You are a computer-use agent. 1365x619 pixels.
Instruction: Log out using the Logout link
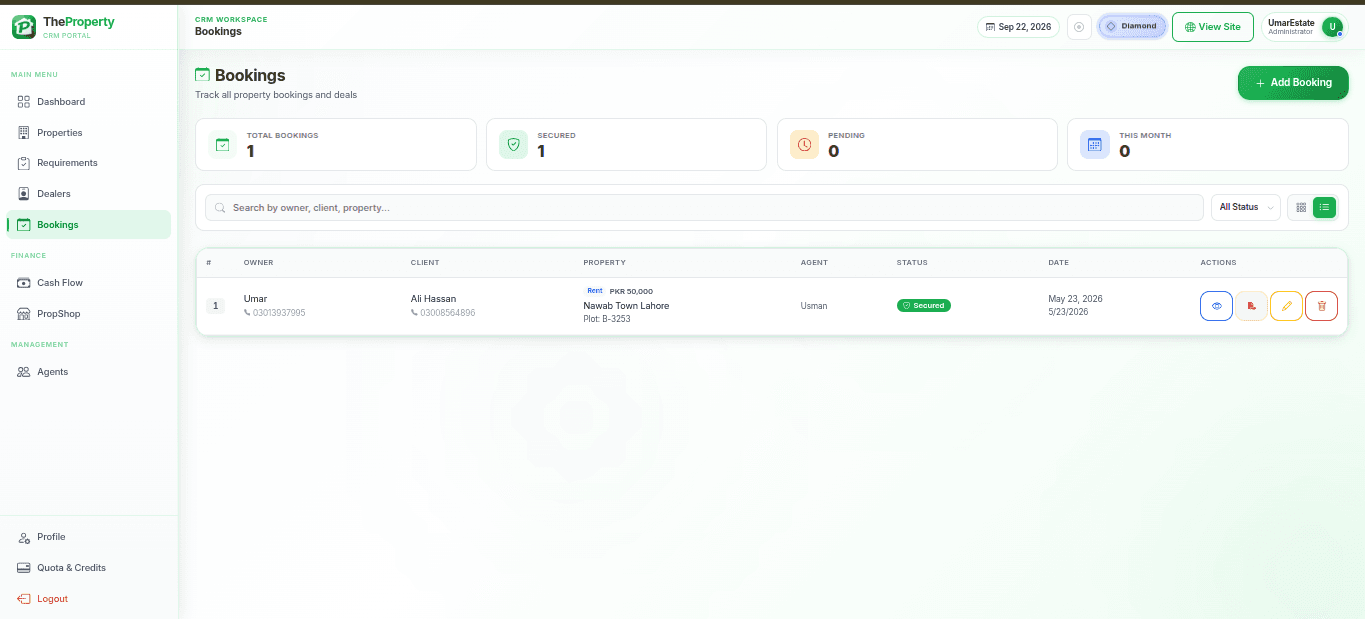88,599
